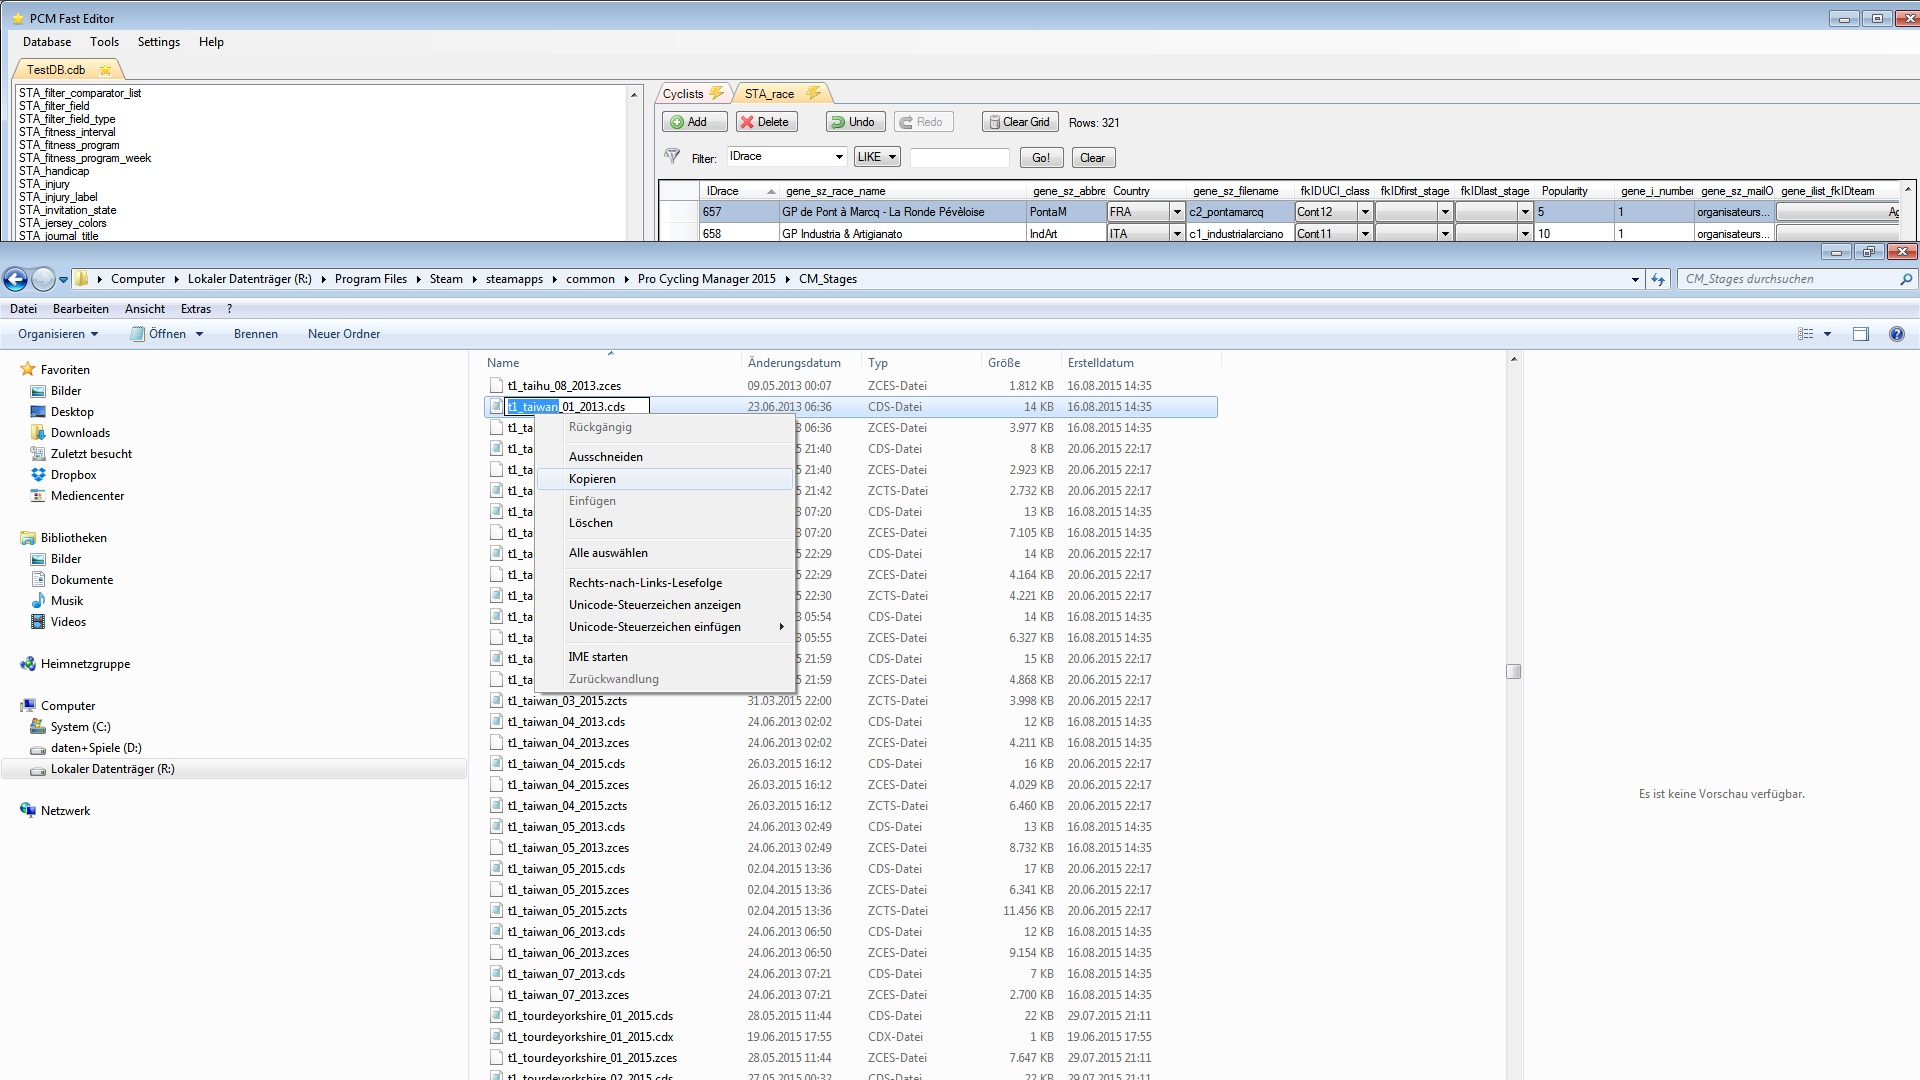Click the star icon on TestDB.cdb tab
The image size is (1920, 1080).
105,70
